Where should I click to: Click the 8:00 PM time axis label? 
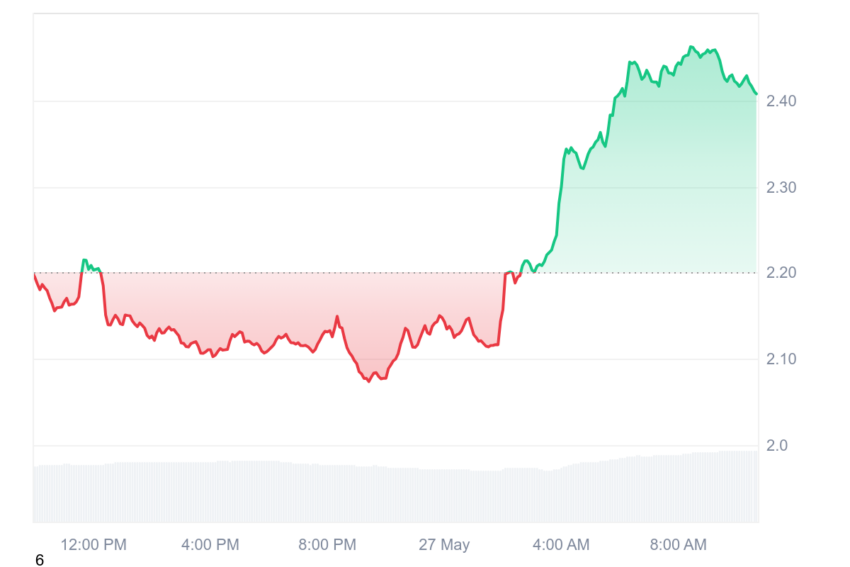pos(327,544)
